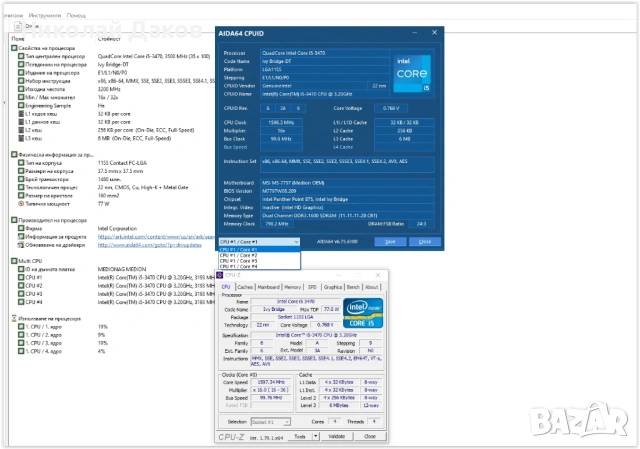Open the SPD tab in CPU-Z
This screenshot has width=640, height=449.
point(312,287)
